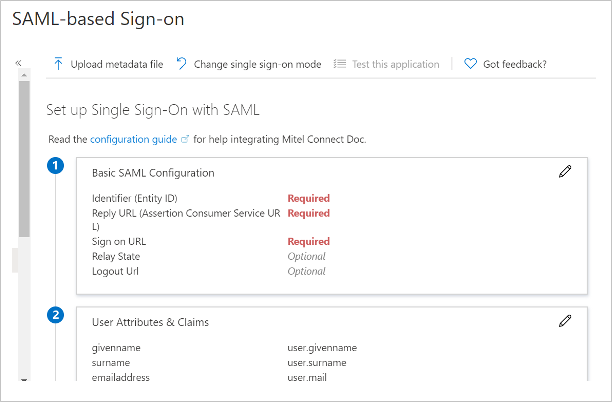
Task: Click the Logout Url label
Action: (x=115, y=271)
